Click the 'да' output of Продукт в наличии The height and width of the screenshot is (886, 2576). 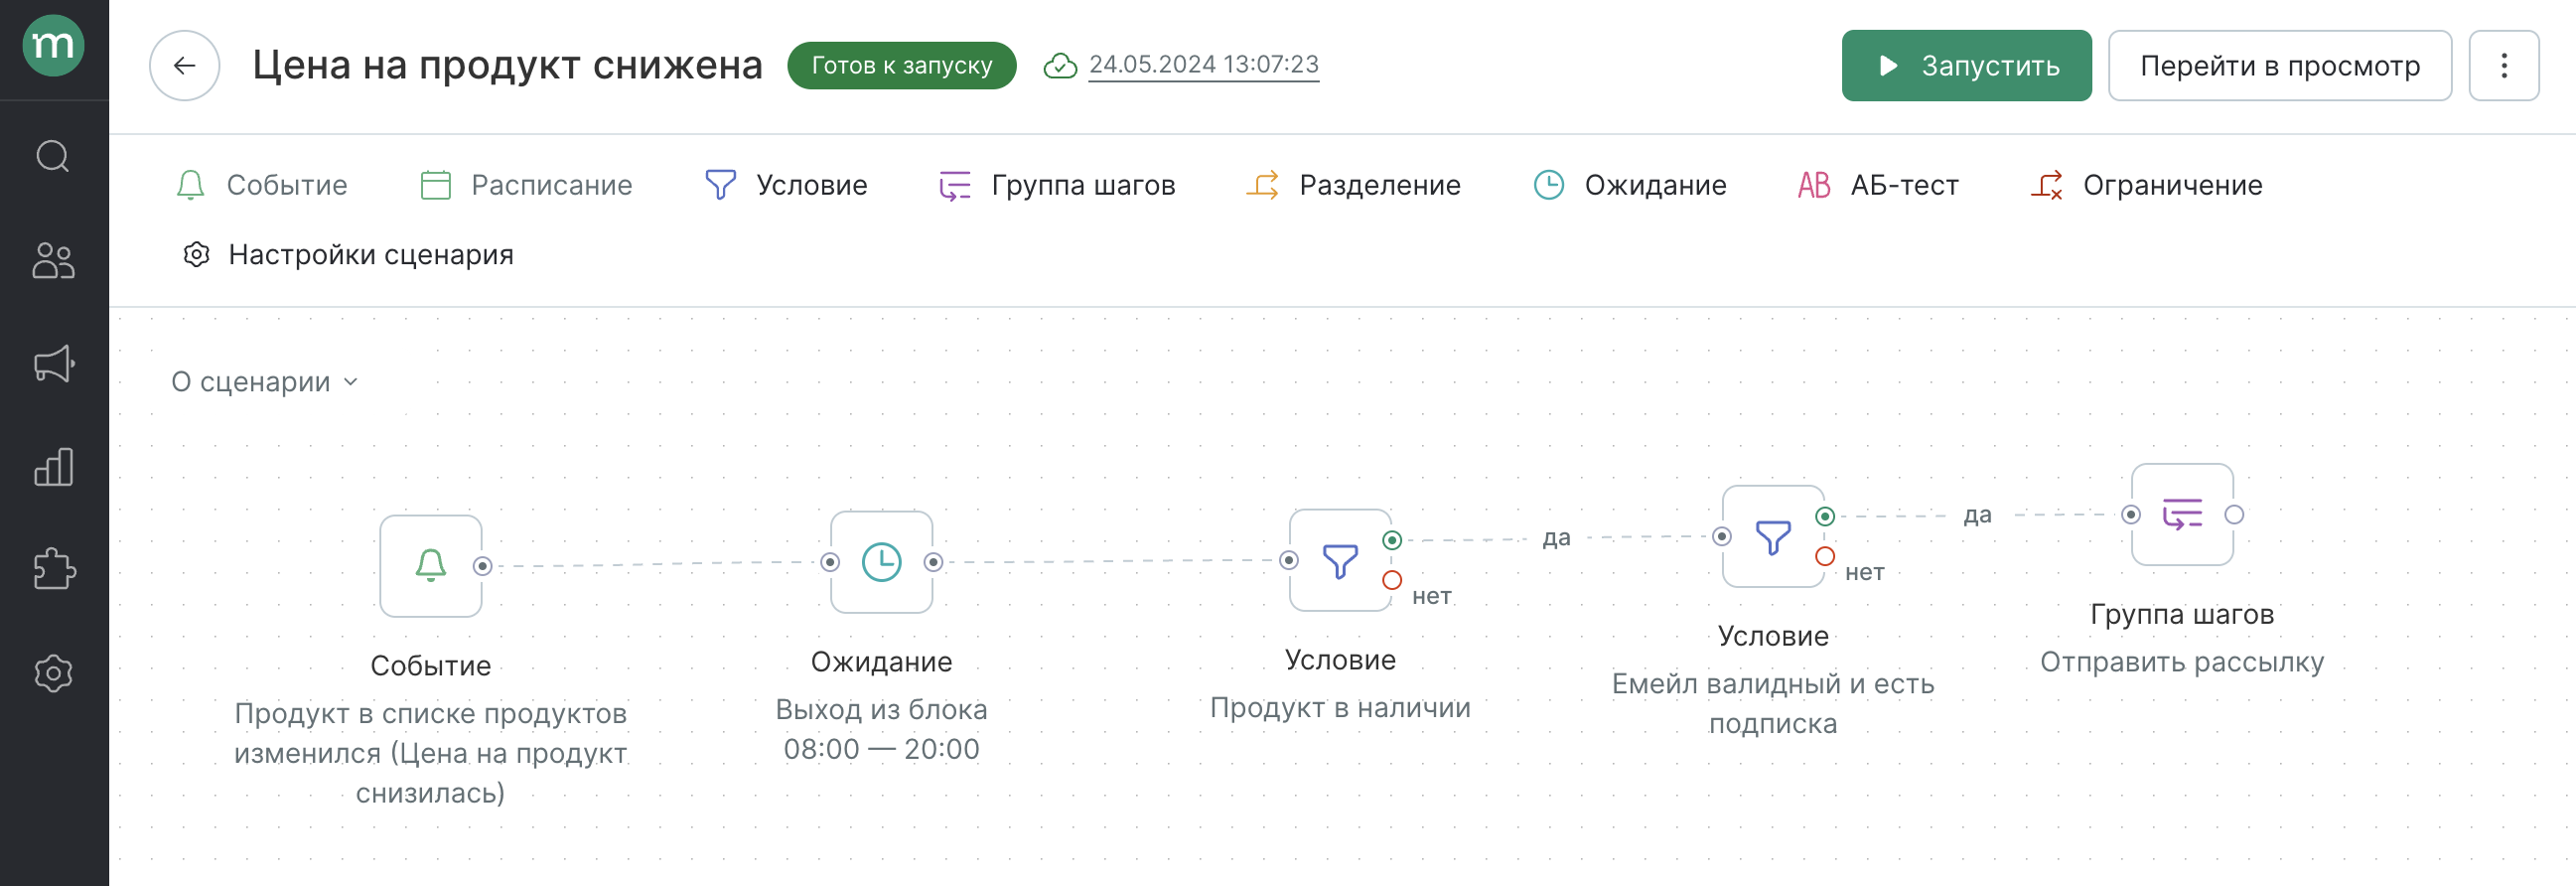point(1392,540)
